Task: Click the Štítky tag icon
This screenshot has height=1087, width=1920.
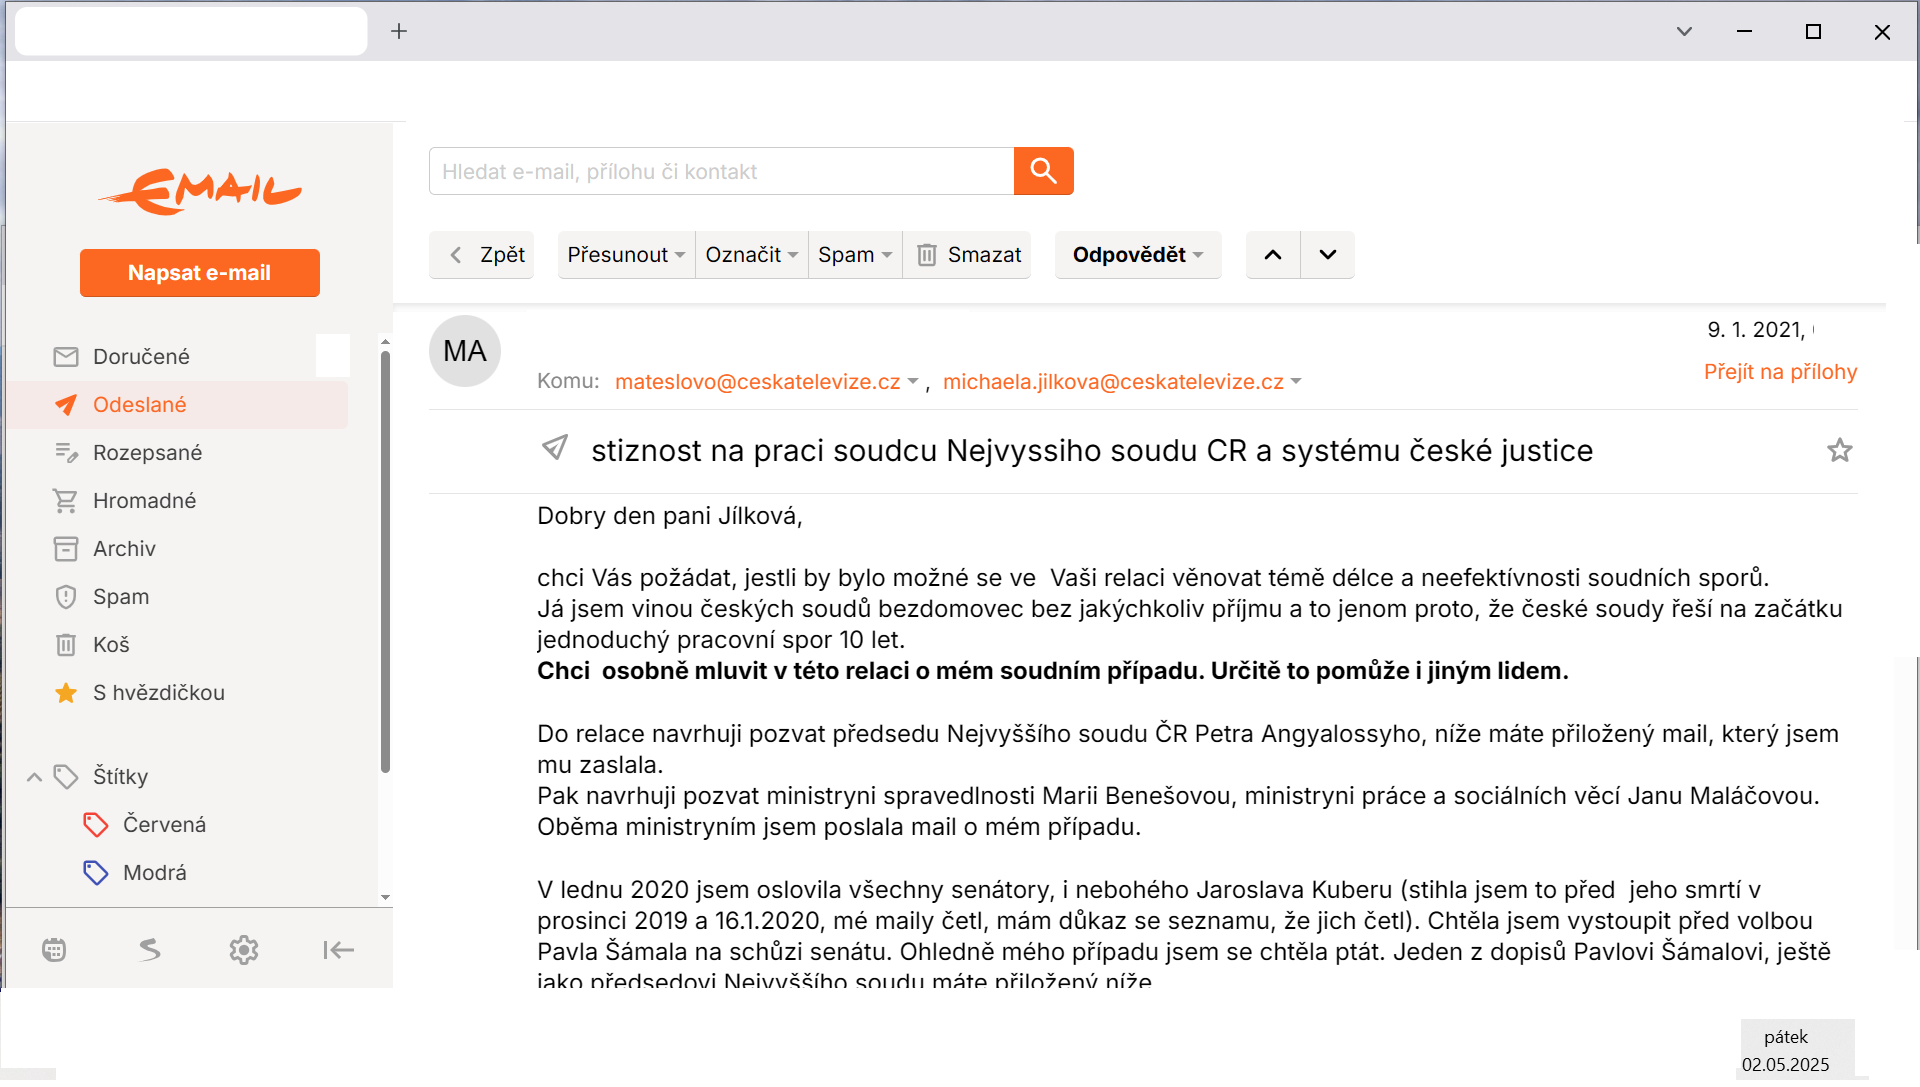Action: coord(66,777)
